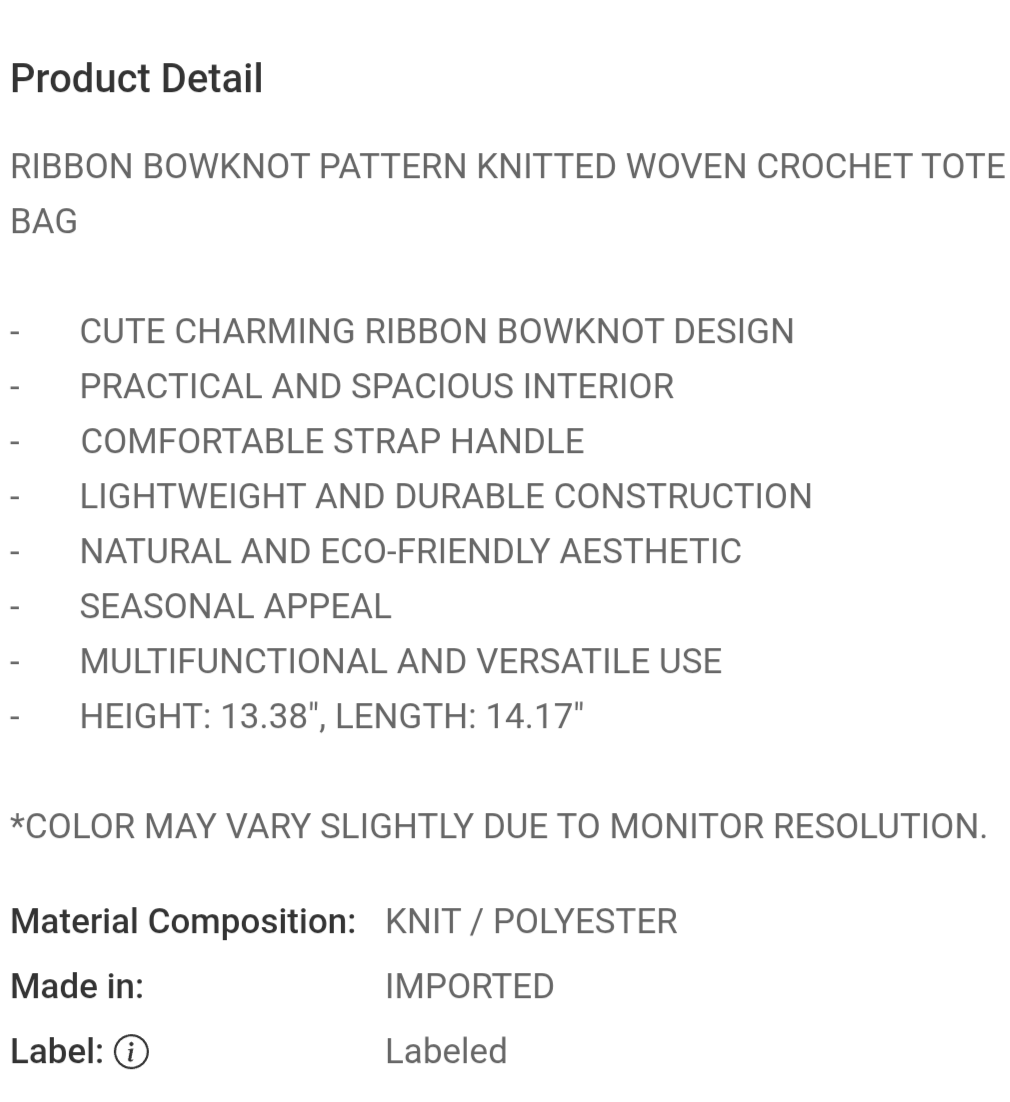Tap LIGHTWEIGHT AND DURABLE CONSTRUCTION text
The width and height of the screenshot is (1010, 1102).
pyautogui.click(x=445, y=496)
